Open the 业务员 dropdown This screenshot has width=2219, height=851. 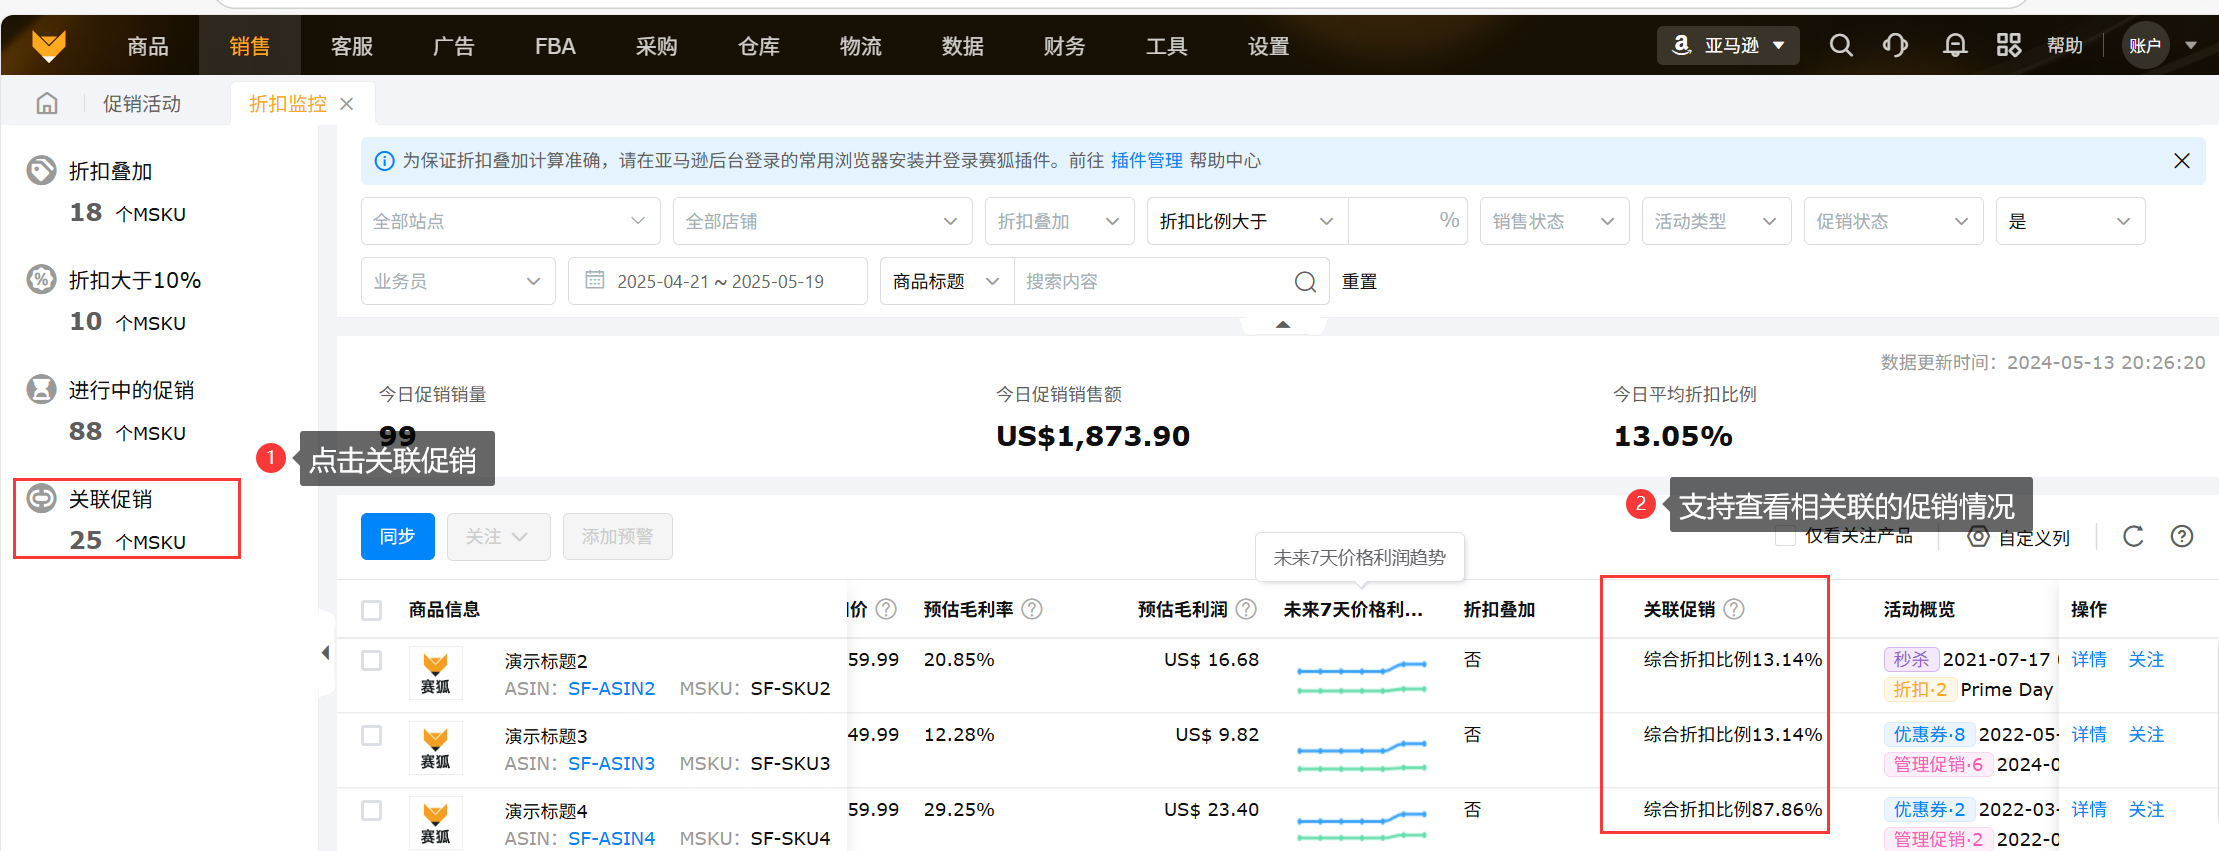coord(457,281)
